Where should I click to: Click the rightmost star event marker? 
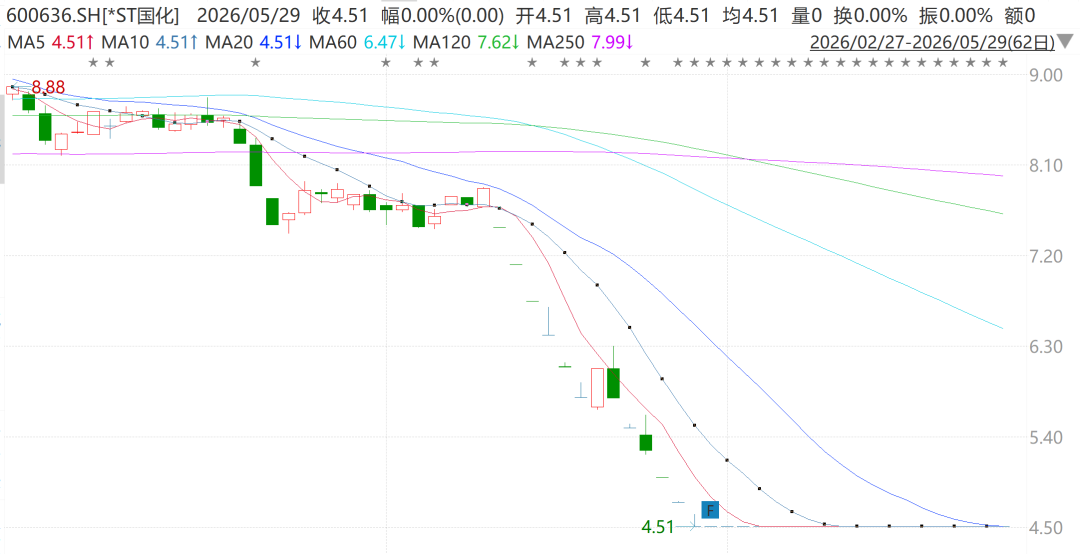pos(1003,63)
